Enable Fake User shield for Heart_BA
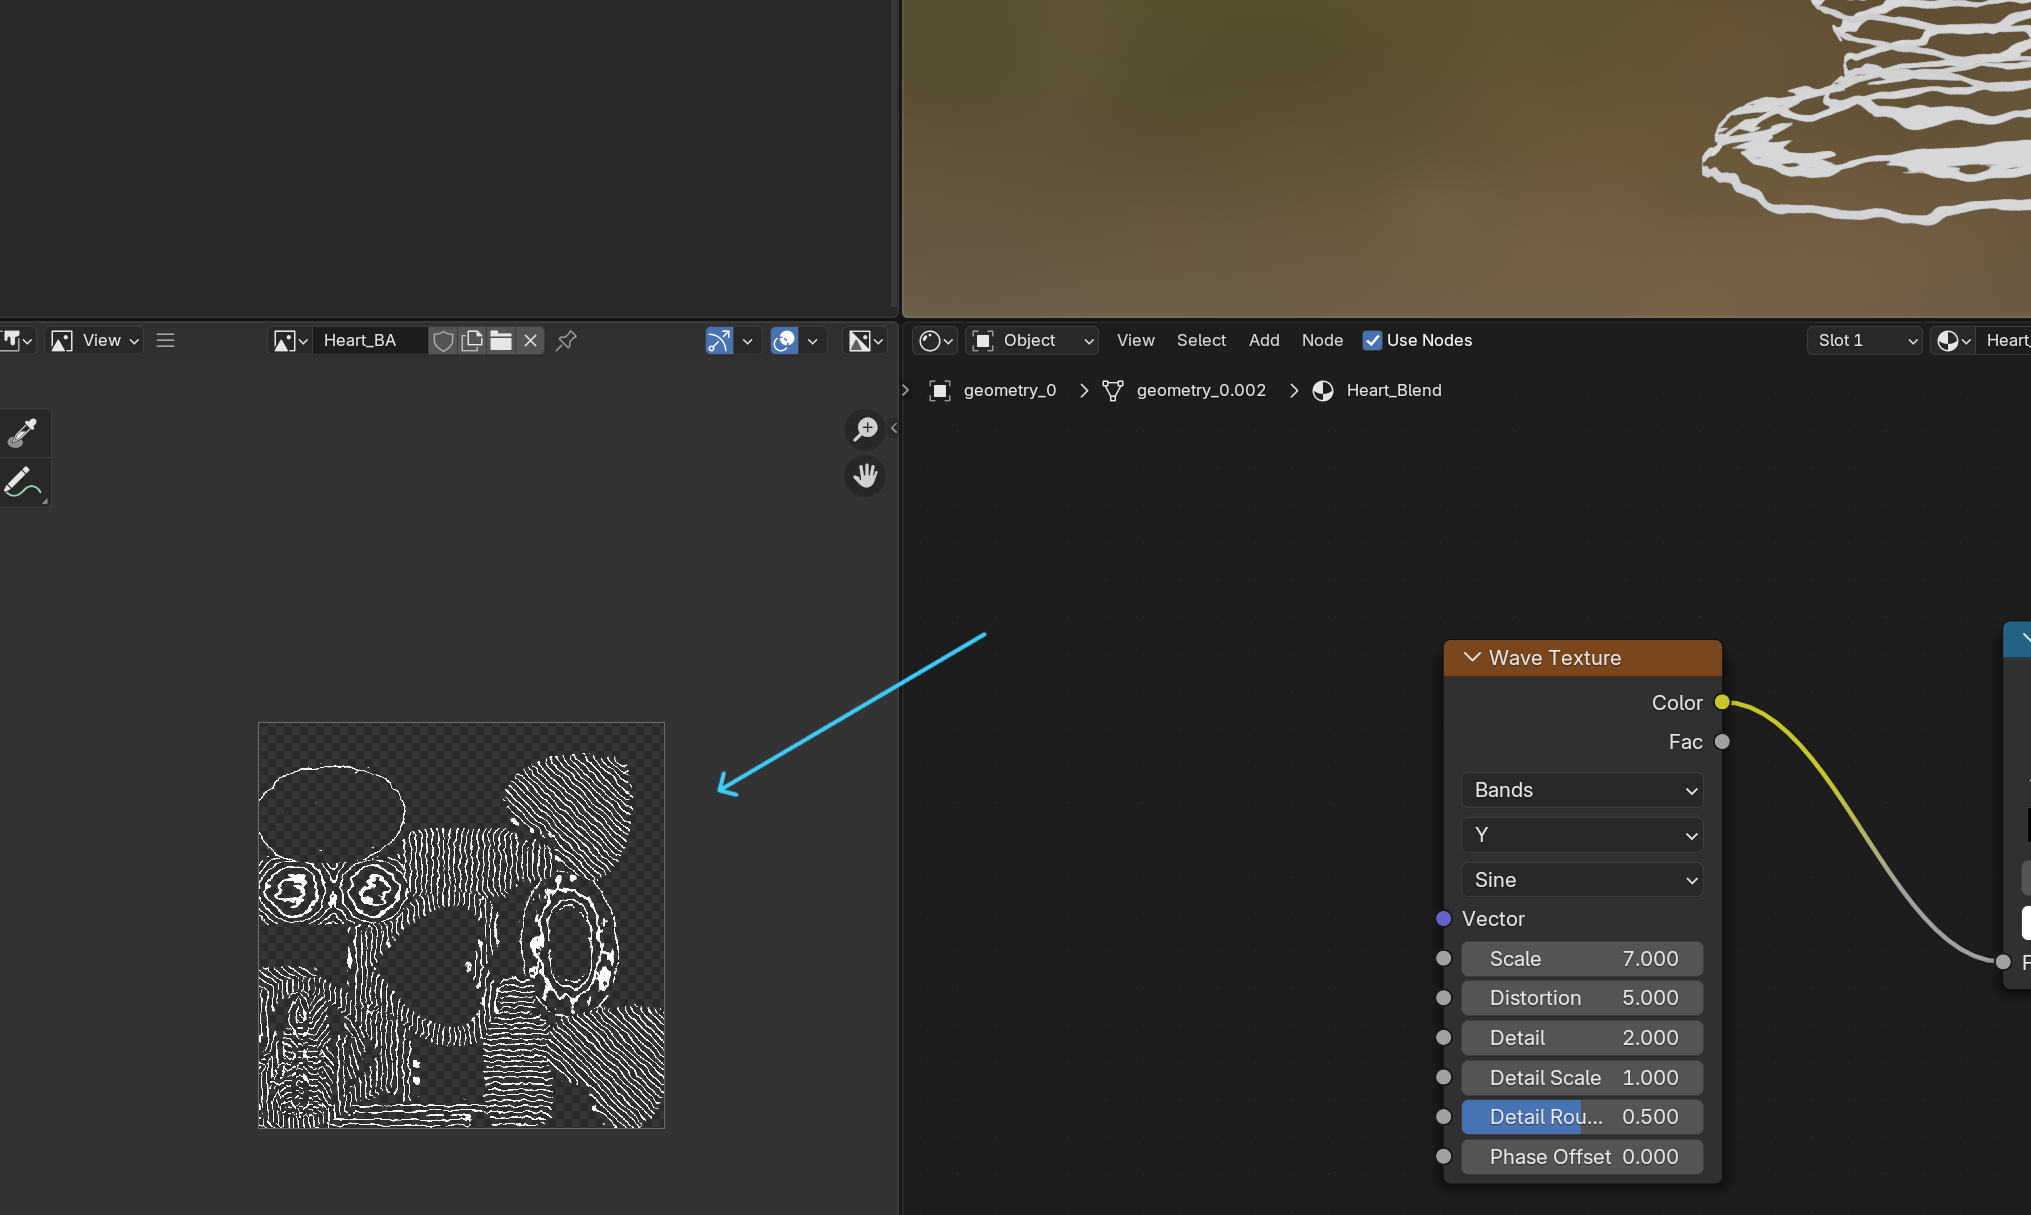2031x1215 pixels. [443, 341]
